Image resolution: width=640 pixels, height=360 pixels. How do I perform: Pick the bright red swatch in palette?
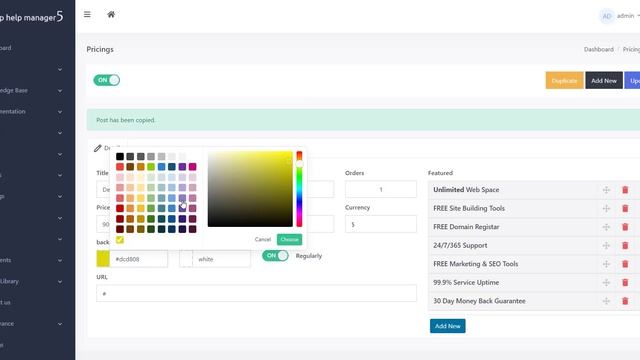(120, 167)
